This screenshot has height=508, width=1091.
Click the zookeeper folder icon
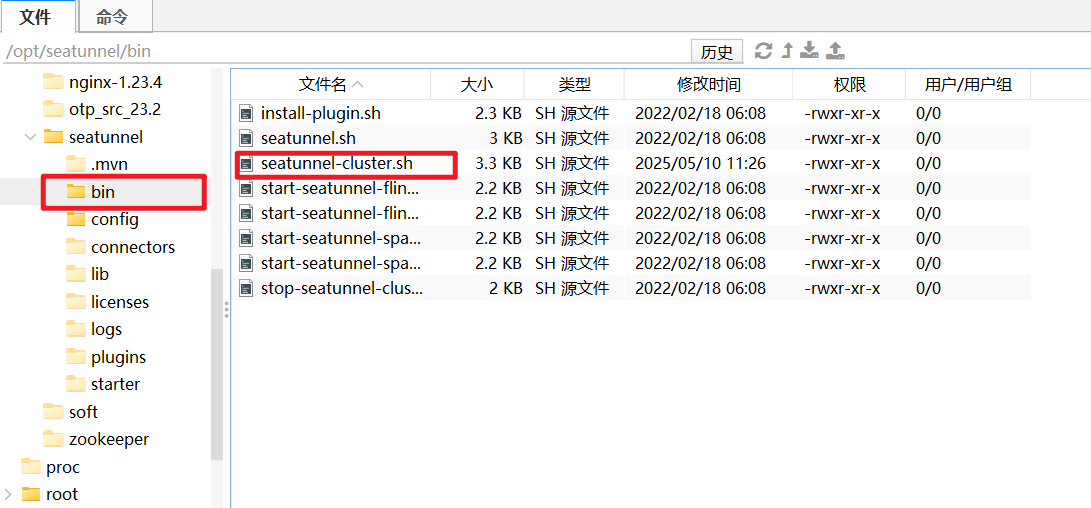(53, 439)
